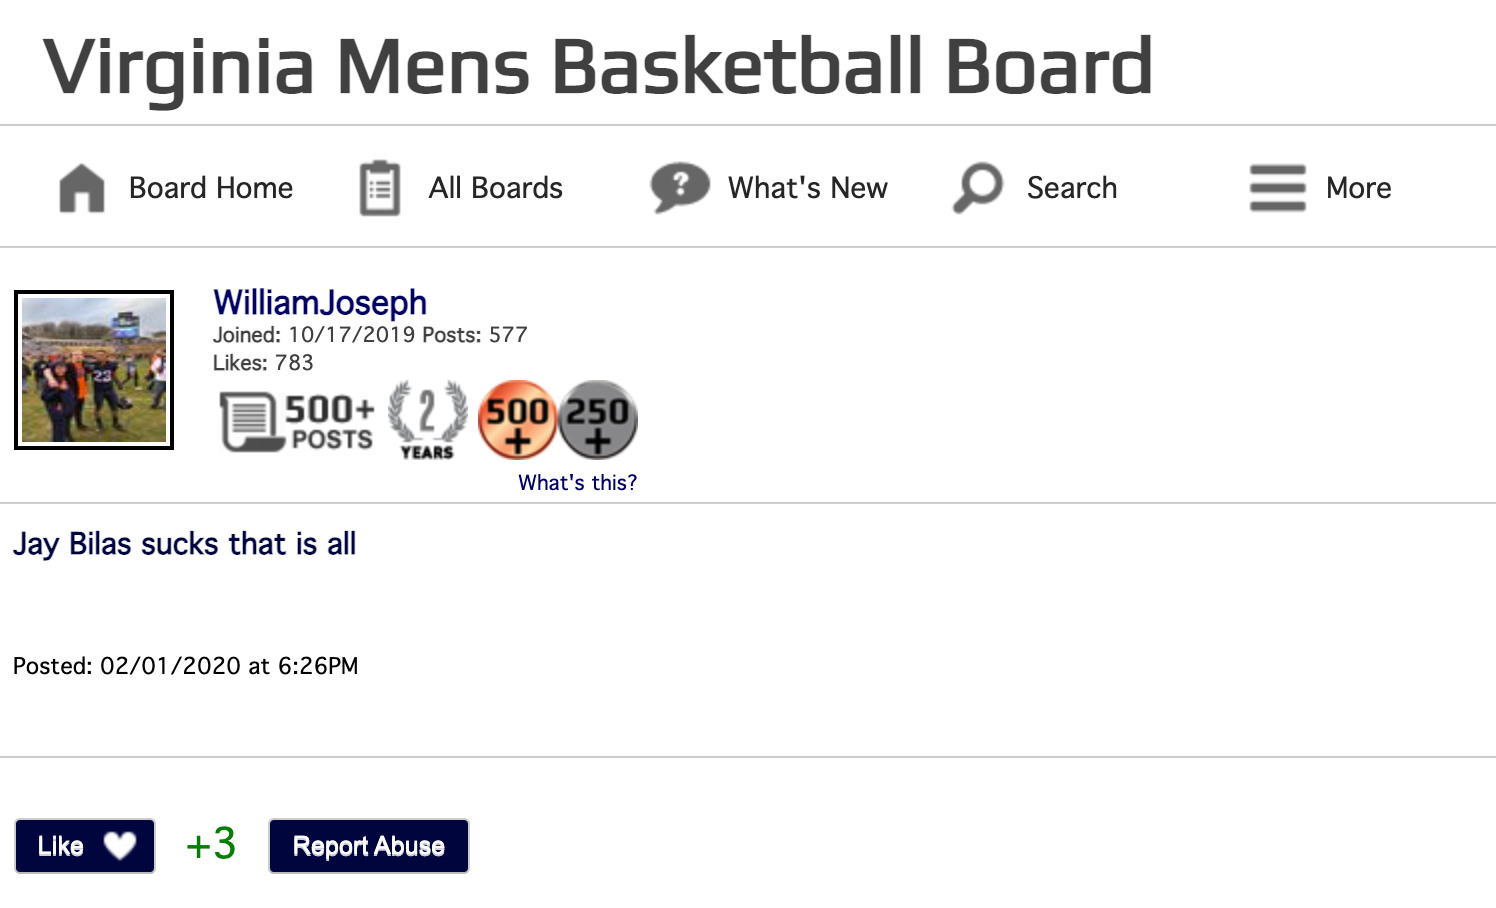Open the More hamburger menu icon
This screenshot has height=908, width=1496.
point(1278,188)
